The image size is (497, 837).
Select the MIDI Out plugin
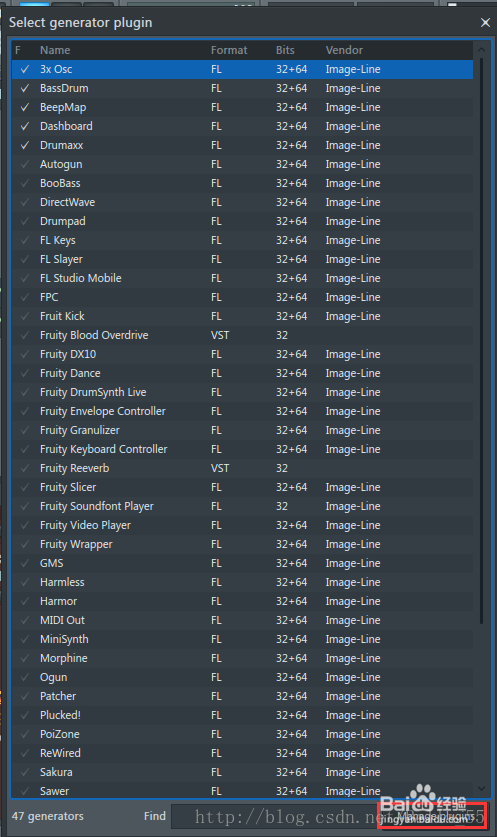242,620
